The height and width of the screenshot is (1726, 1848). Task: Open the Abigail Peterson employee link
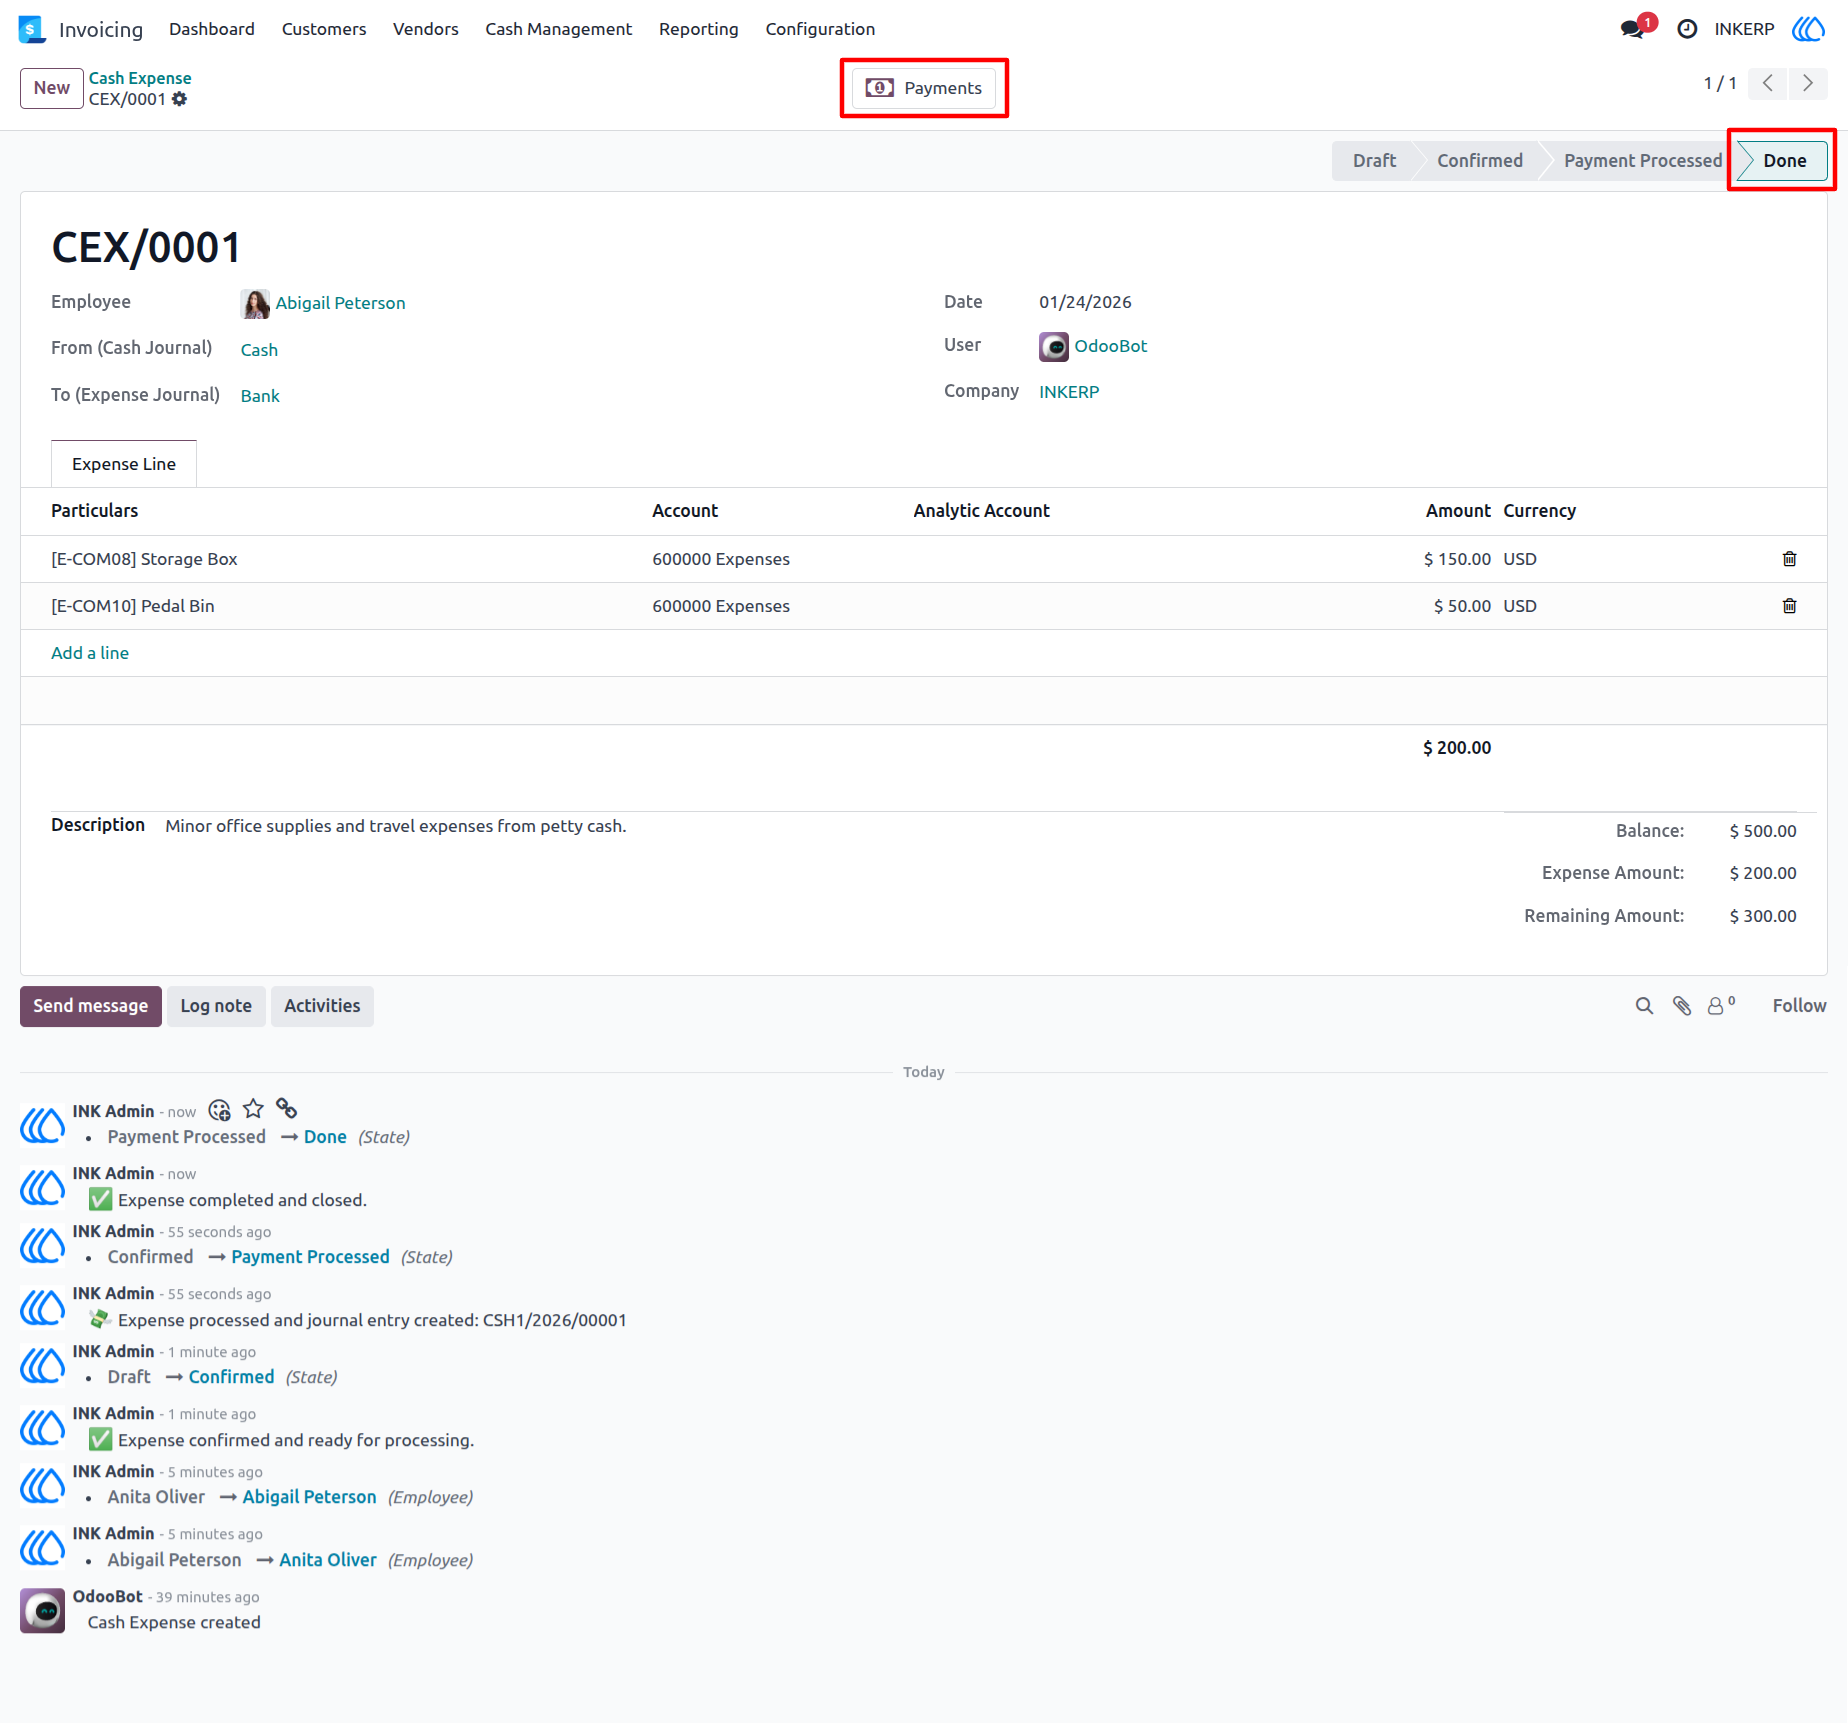pos(341,303)
